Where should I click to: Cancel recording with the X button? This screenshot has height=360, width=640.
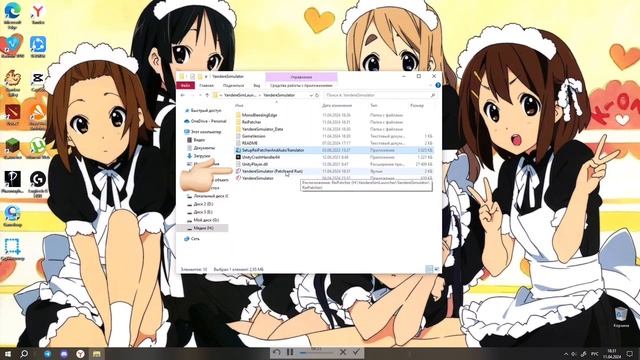click(343, 352)
